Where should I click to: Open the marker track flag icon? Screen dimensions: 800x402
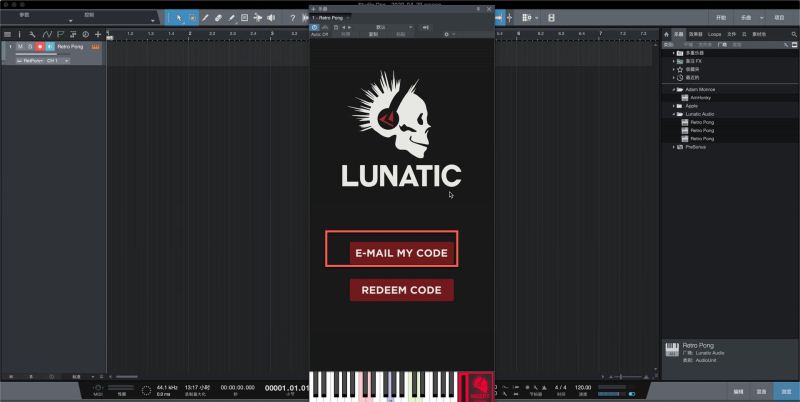coord(60,35)
